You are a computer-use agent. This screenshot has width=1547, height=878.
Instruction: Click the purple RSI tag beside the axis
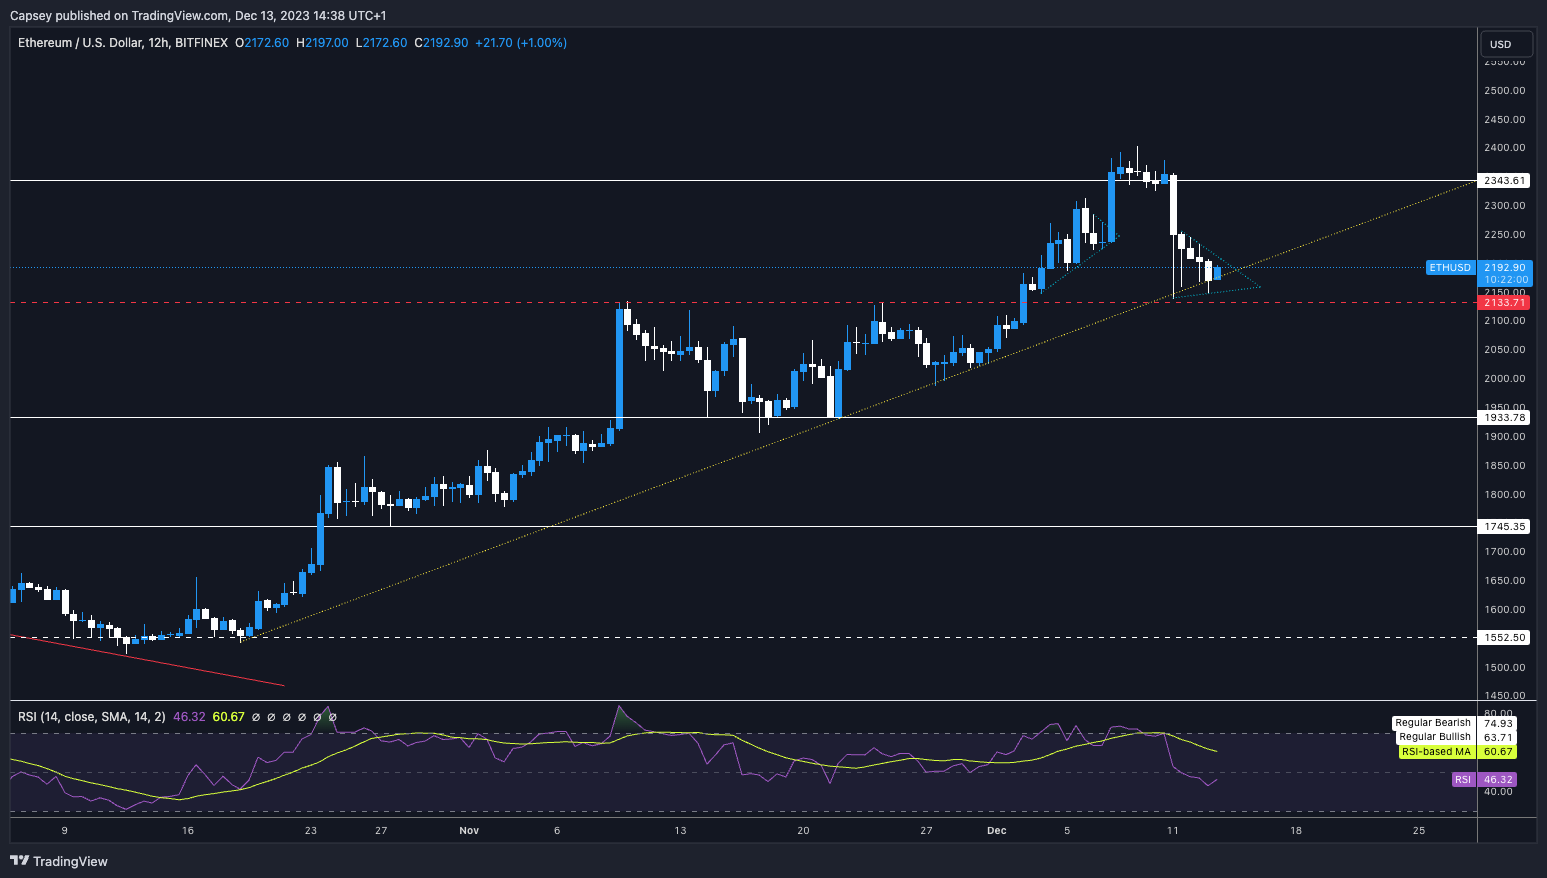coord(1463,780)
